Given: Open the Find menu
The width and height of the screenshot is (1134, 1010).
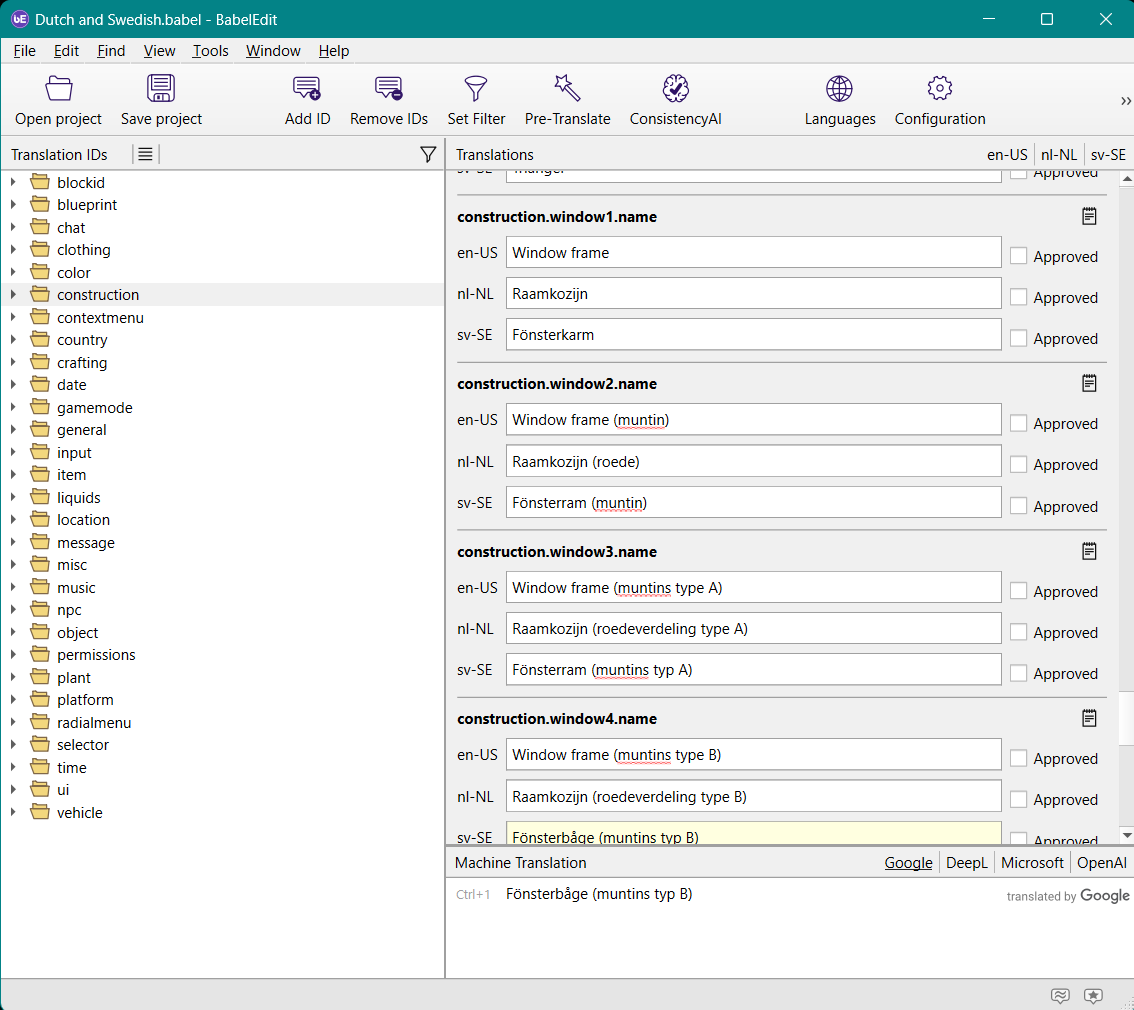Looking at the screenshot, I should pos(111,51).
